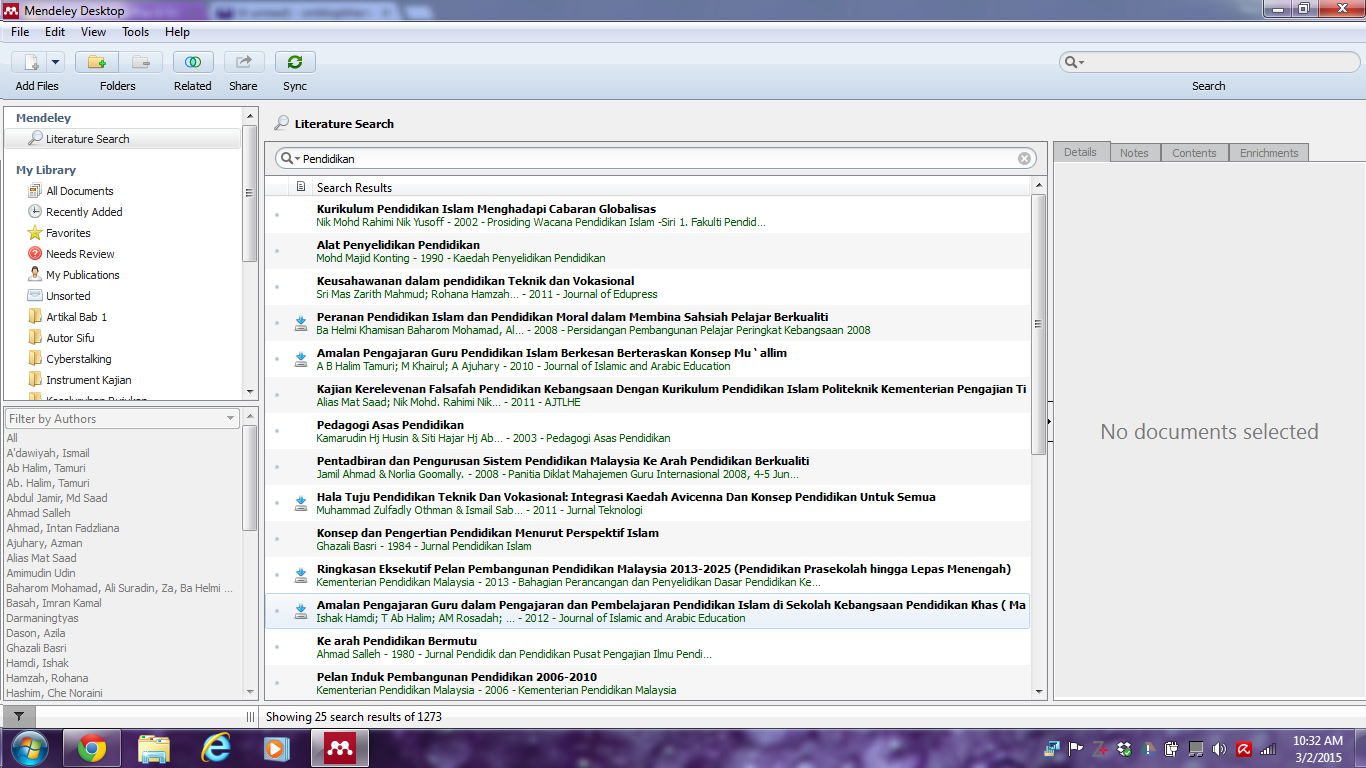Click the document icon column header
This screenshot has height=768, width=1366.
click(x=301, y=187)
